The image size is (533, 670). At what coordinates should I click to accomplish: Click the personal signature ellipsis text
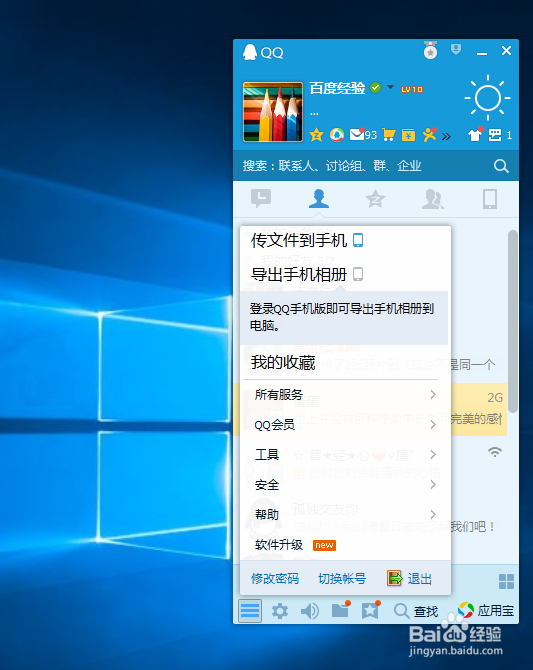pos(314,114)
